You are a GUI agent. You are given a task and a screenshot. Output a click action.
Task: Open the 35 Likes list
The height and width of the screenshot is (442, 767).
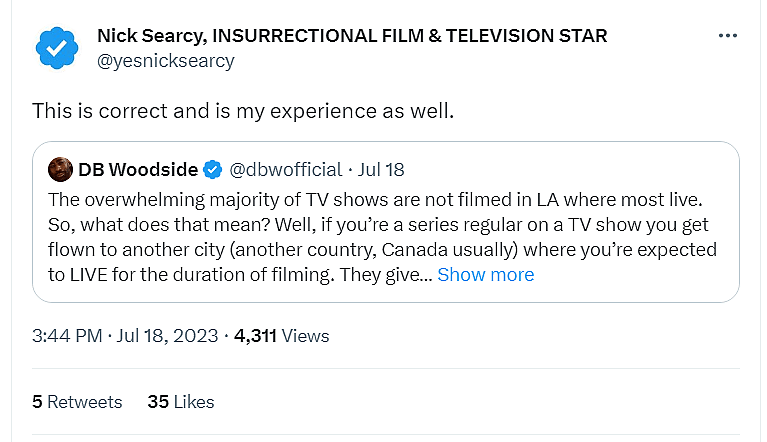point(180,402)
